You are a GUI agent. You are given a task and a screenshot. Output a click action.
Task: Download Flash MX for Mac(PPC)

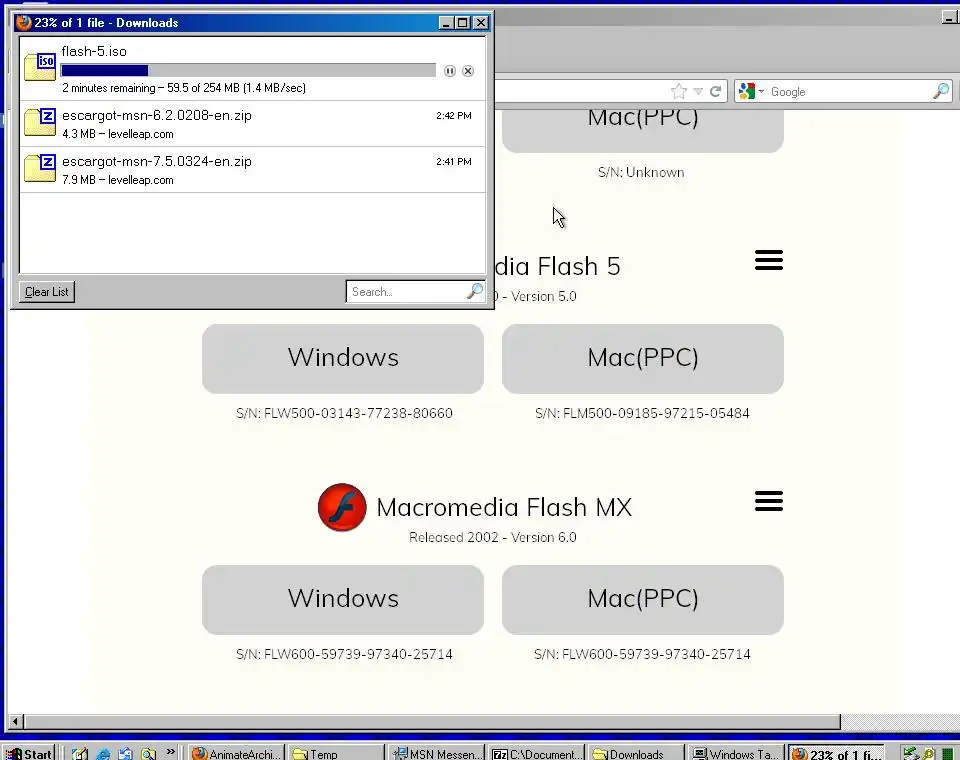tap(643, 600)
